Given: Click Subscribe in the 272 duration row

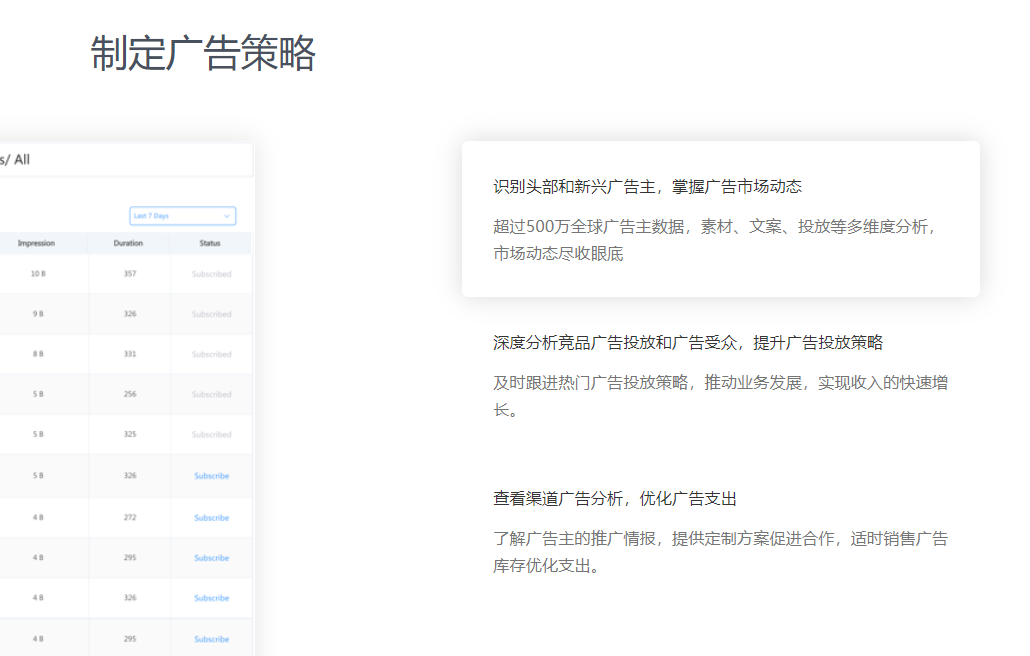Looking at the screenshot, I should [211, 518].
